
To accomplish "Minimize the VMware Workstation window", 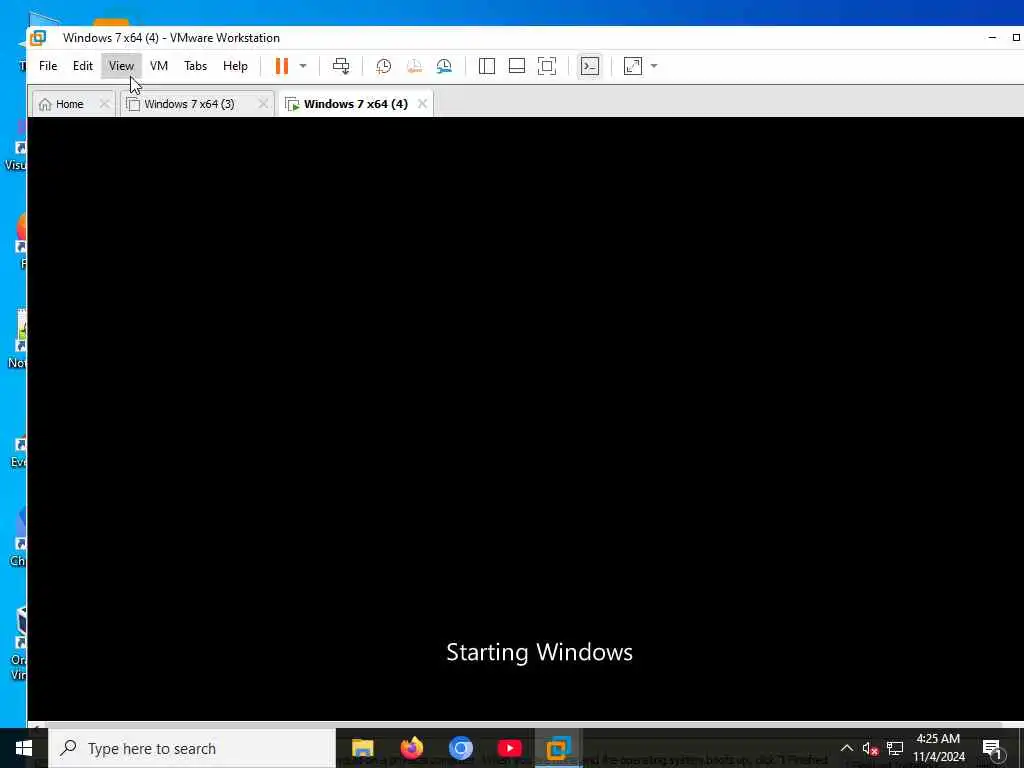I will pos(993,38).
